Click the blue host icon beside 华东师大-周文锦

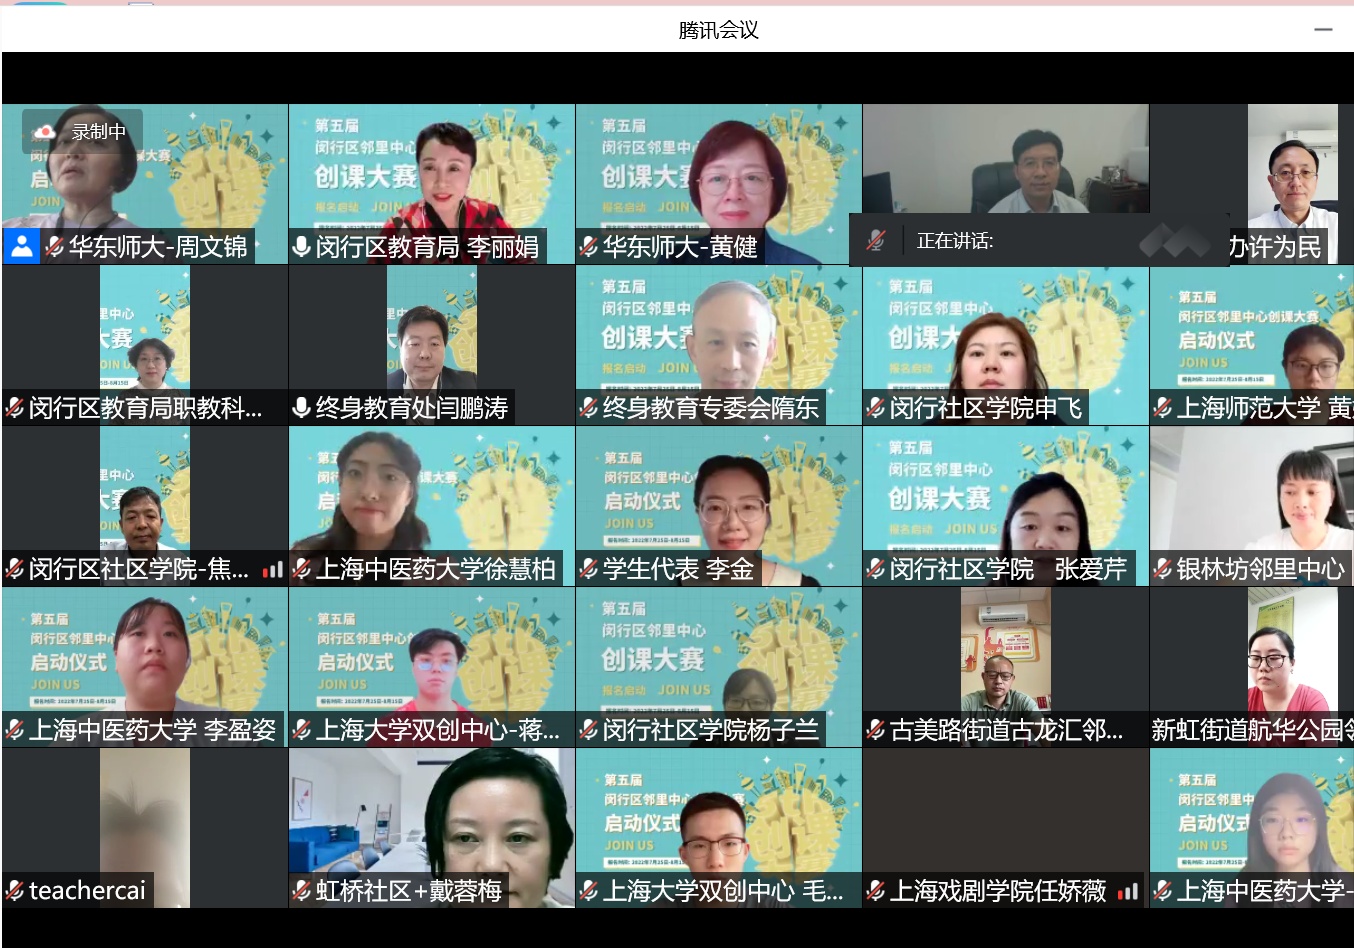click(21, 247)
